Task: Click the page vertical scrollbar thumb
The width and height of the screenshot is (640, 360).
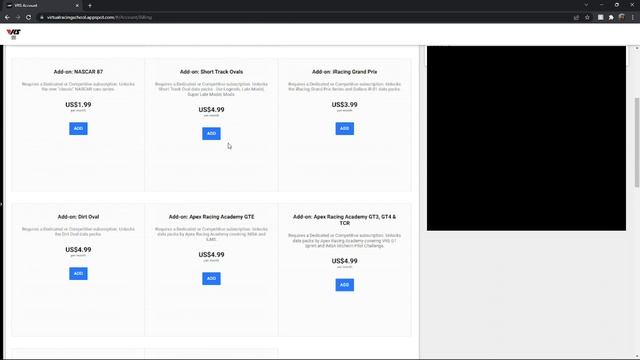Action: 637,143
